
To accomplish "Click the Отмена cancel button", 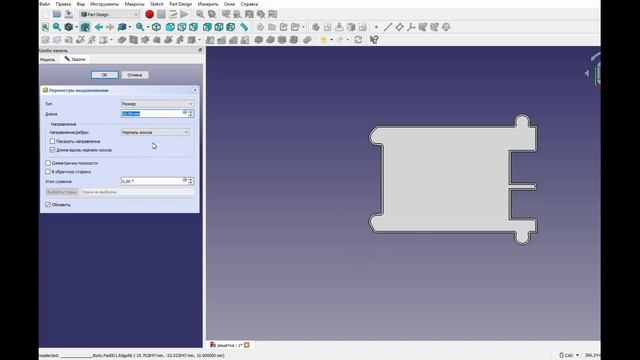I will tap(135, 75).
